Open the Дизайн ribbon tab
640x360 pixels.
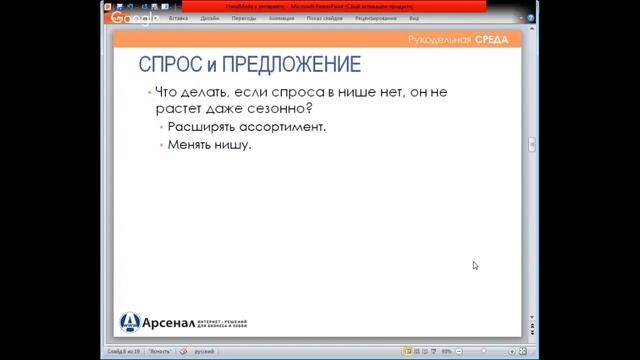click(x=209, y=18)
